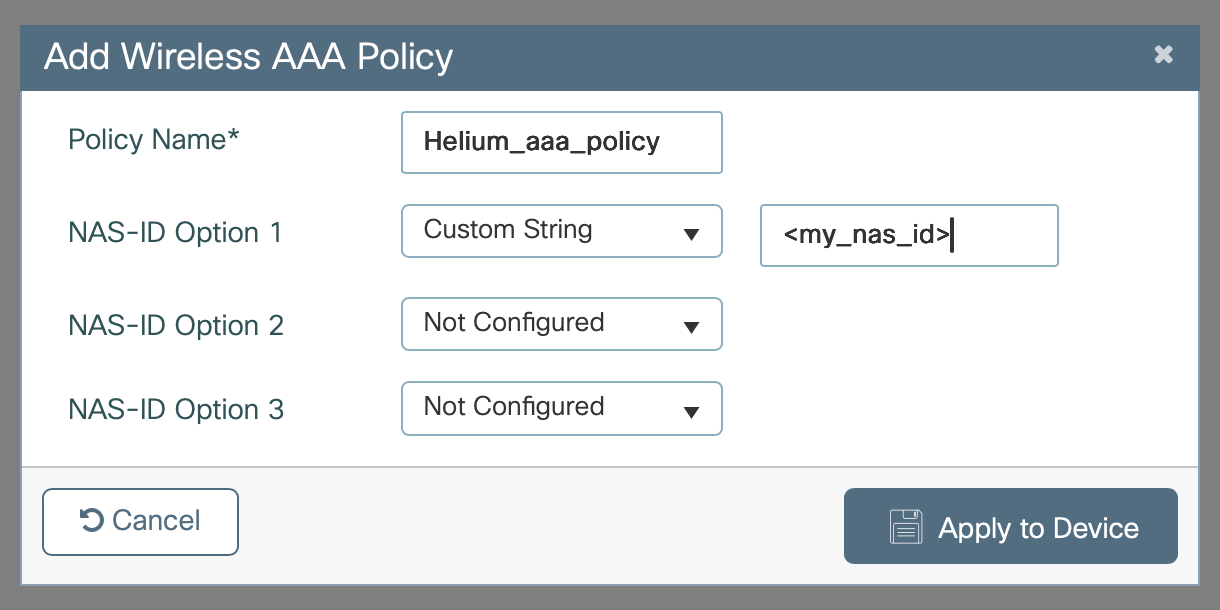Click the NAS-ID Option 3 label

175,410
